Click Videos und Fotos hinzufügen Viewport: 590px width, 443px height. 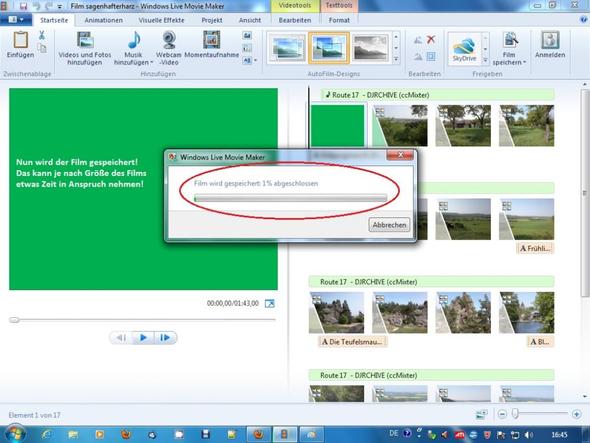(x=85, y=48)
